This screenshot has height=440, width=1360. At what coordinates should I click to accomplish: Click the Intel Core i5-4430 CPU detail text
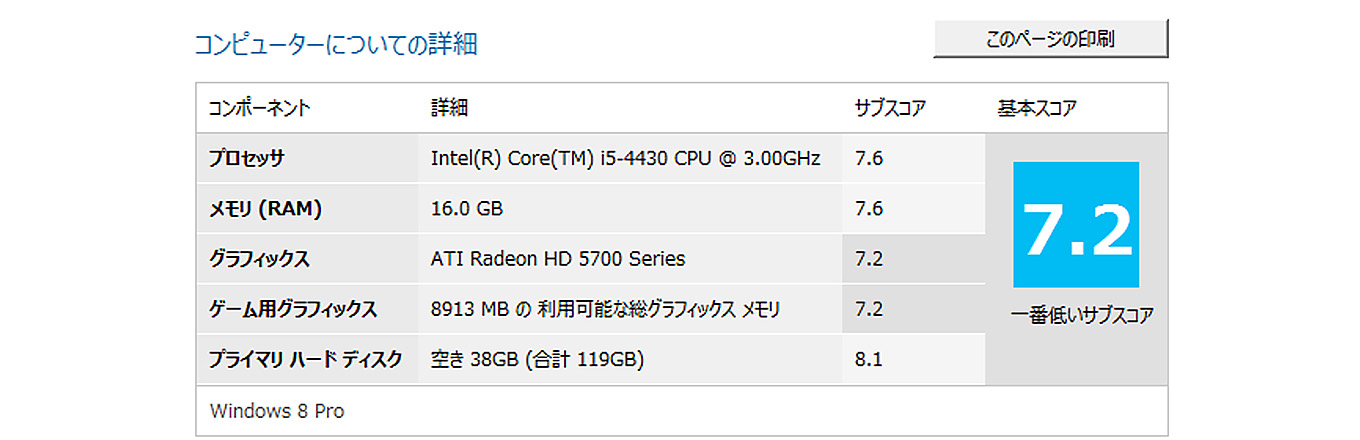pos(625,158)
